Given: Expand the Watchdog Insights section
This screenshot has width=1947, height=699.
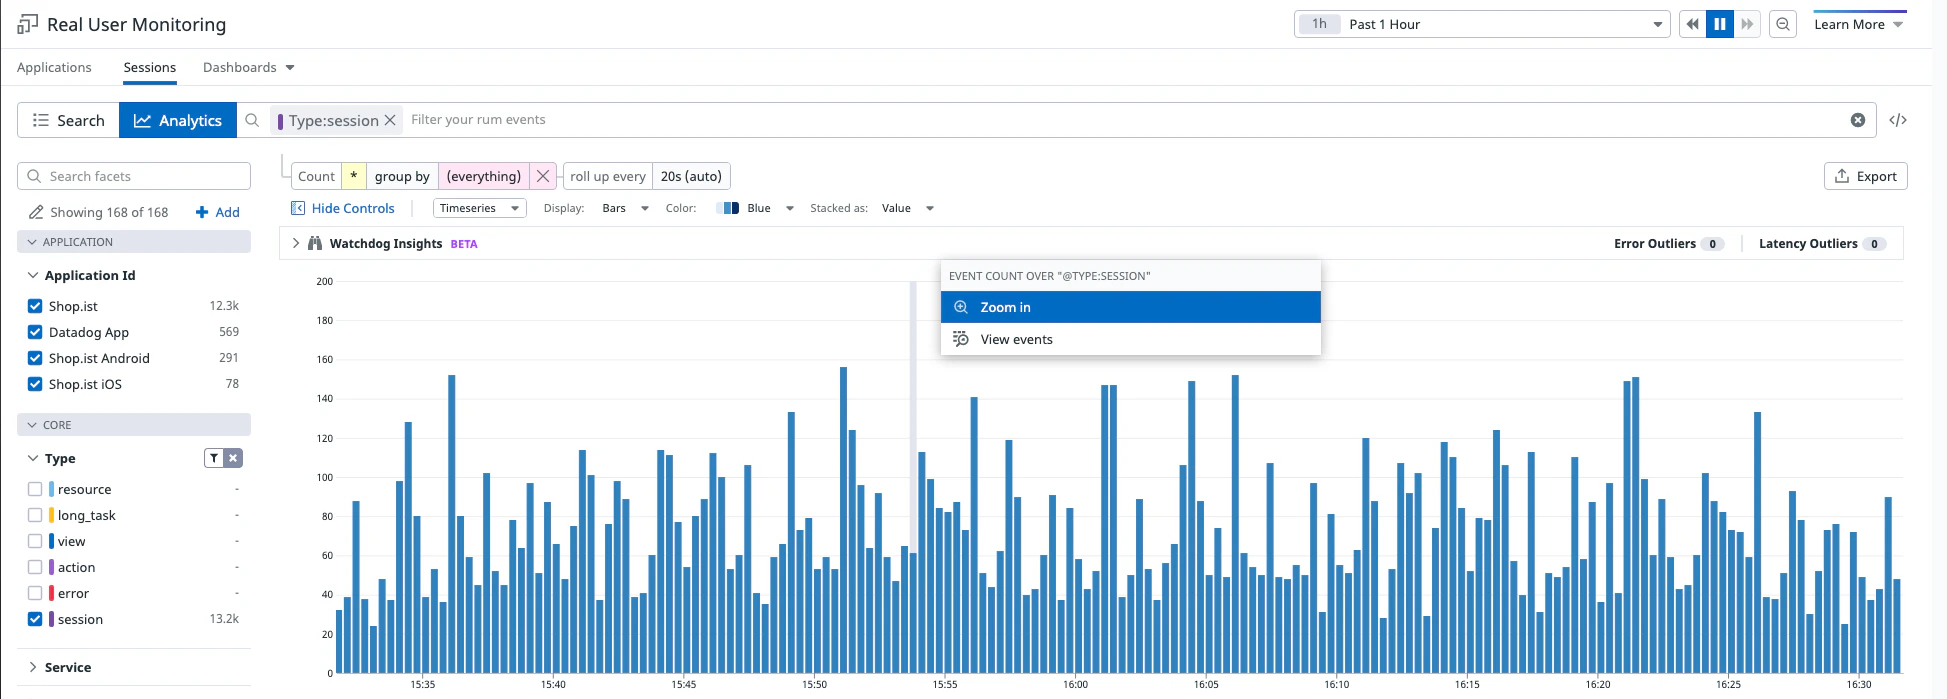Looking at the screenshot, I should tap(296, 243).
